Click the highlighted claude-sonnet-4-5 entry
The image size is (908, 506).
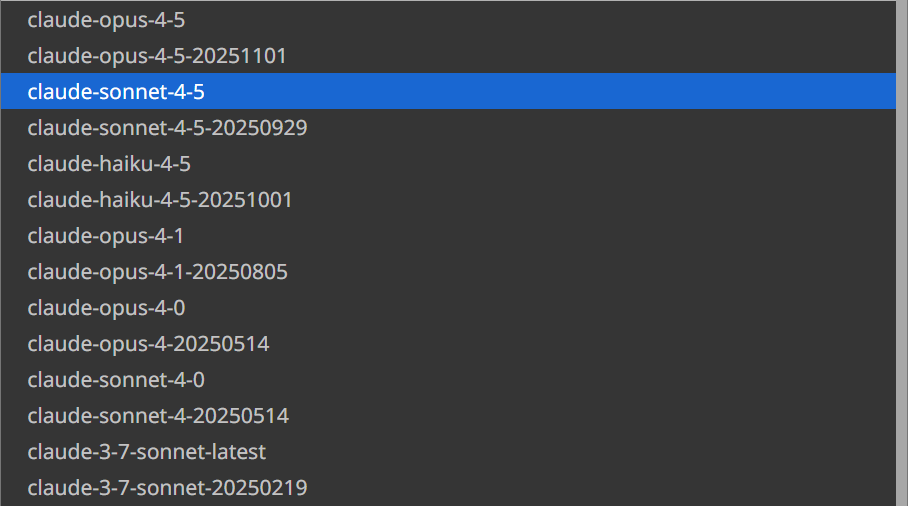(116, 91)
